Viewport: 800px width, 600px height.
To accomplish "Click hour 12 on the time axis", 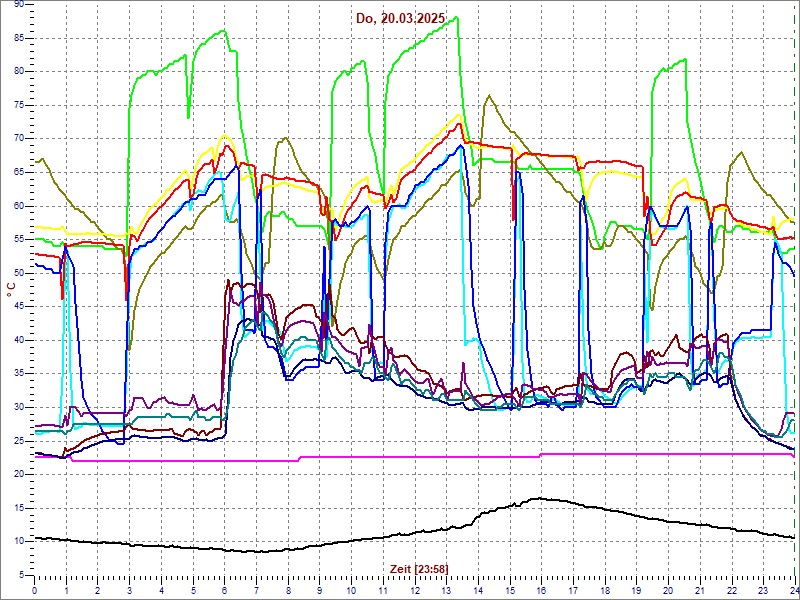I will 415,590.
